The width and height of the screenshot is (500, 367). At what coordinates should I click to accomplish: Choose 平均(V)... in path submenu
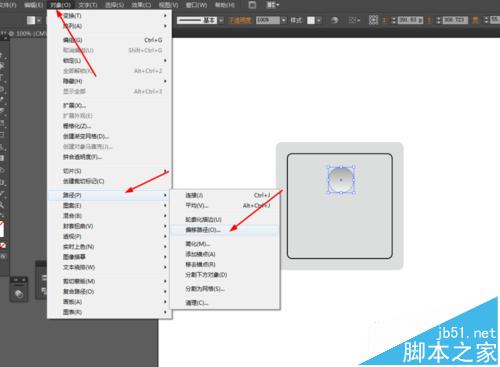(225, 206)
